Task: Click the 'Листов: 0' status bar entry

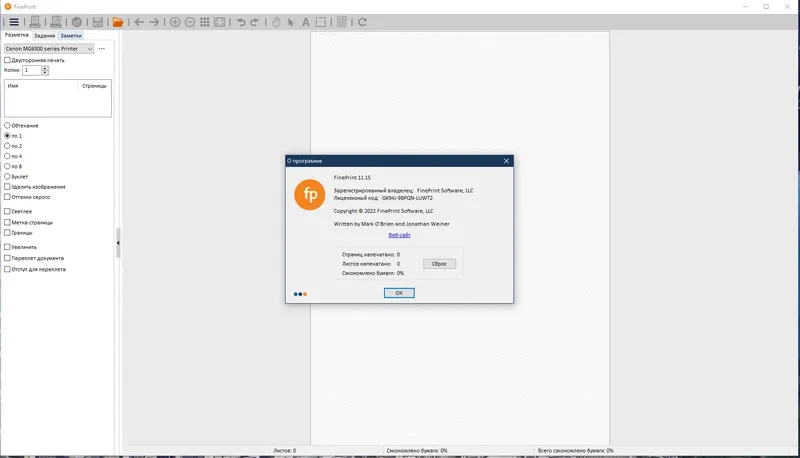Action: pyautogui.click(x=285, y=451)
